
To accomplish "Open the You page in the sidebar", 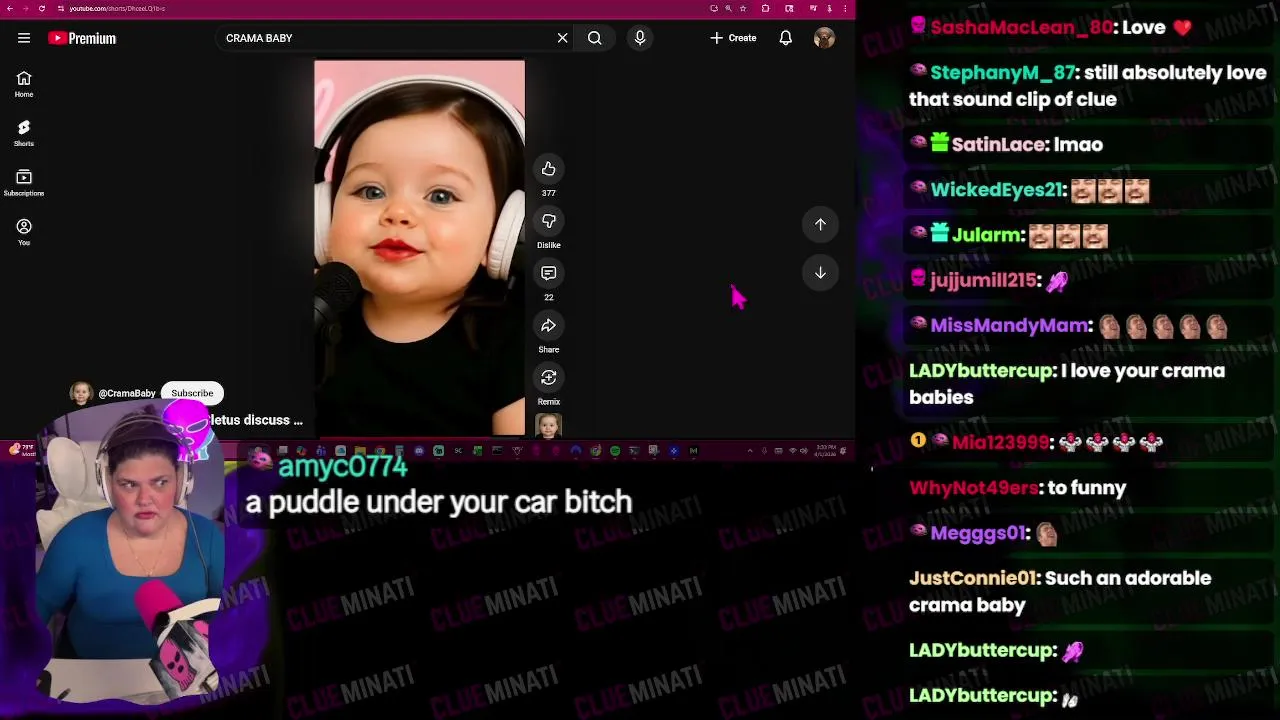I will point(24,232).
